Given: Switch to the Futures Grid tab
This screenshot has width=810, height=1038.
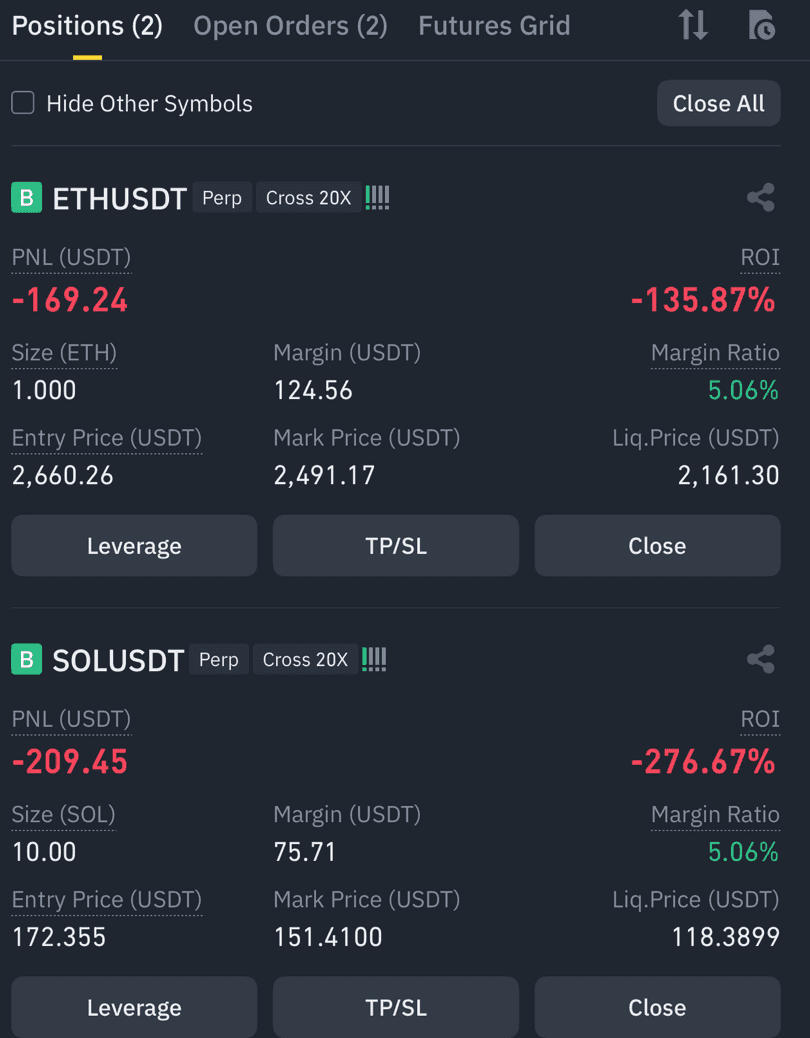Looking at the screenshot, I should 494,26.
